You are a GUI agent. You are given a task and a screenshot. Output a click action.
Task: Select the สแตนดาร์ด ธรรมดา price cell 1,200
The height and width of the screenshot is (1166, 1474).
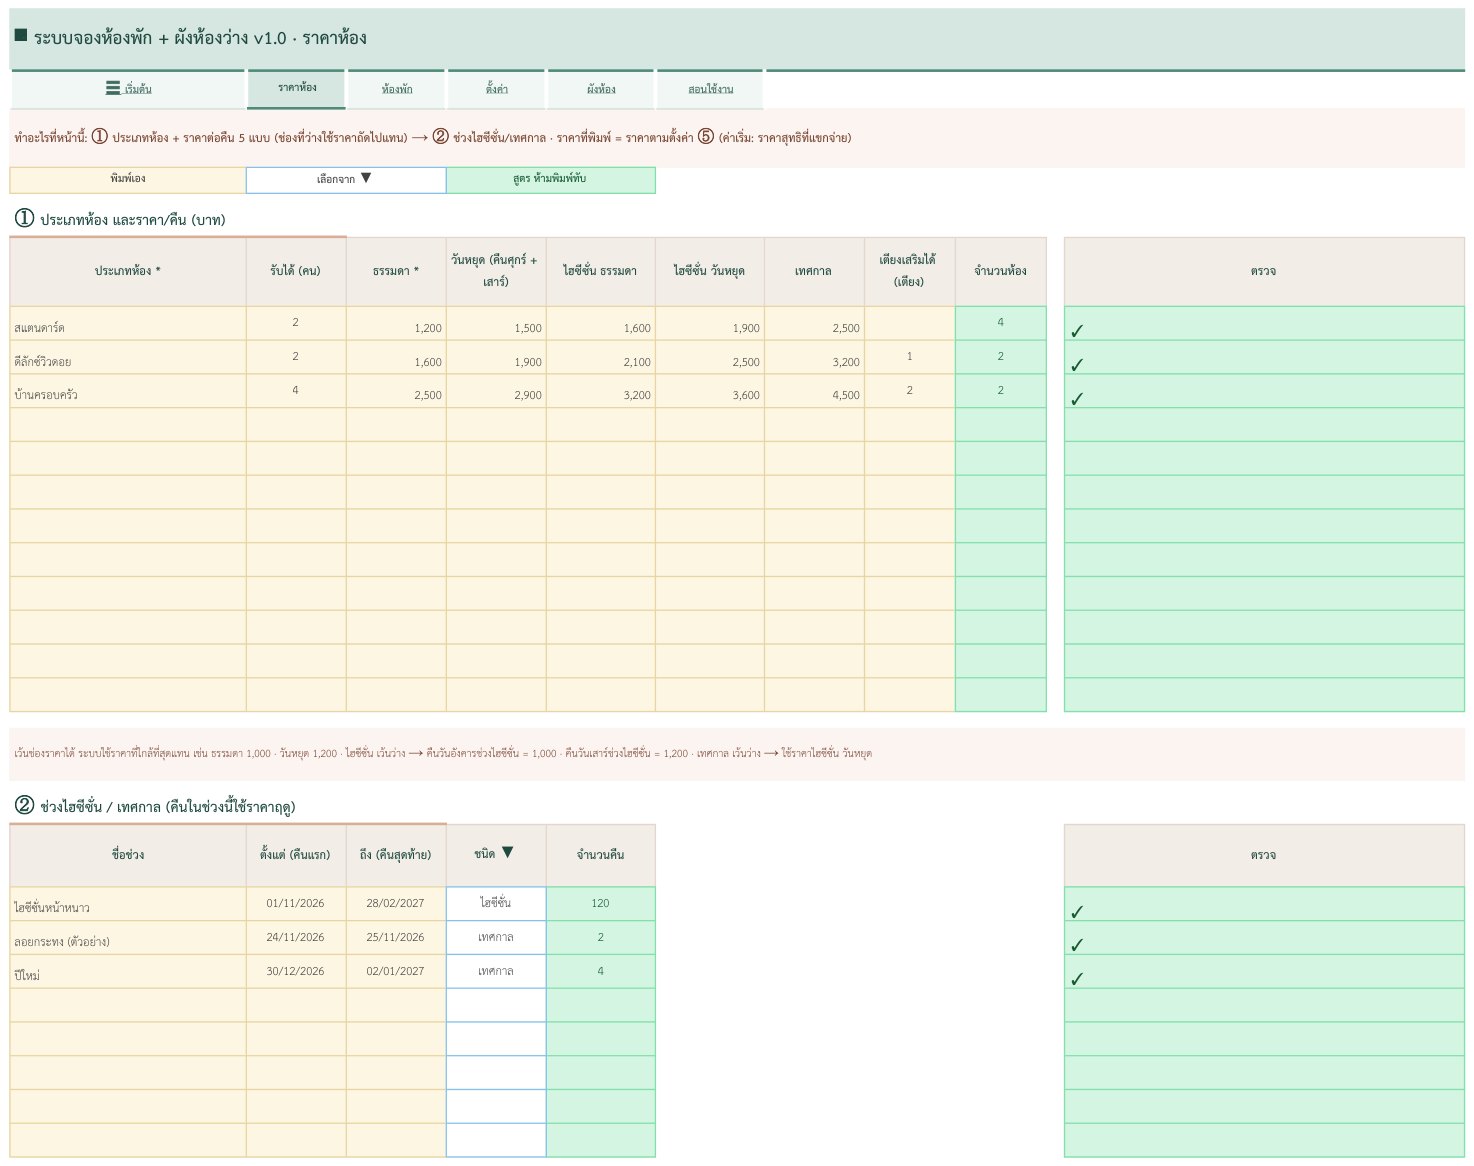point(396,324)
